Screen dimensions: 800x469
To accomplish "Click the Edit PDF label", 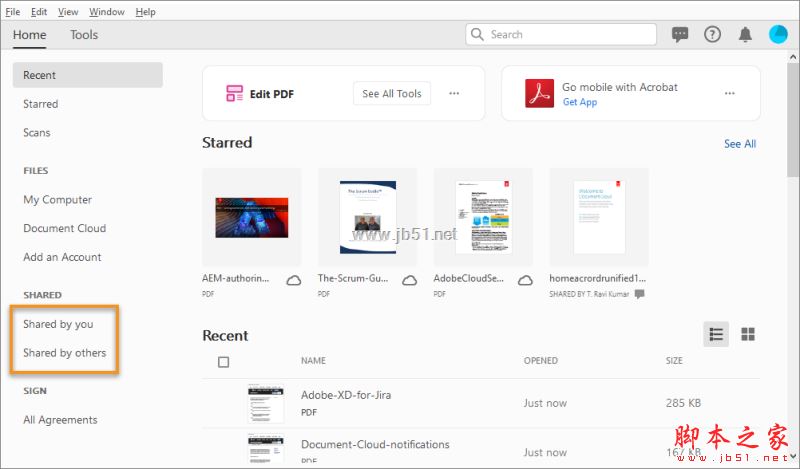I will click(x=272, y=94).
